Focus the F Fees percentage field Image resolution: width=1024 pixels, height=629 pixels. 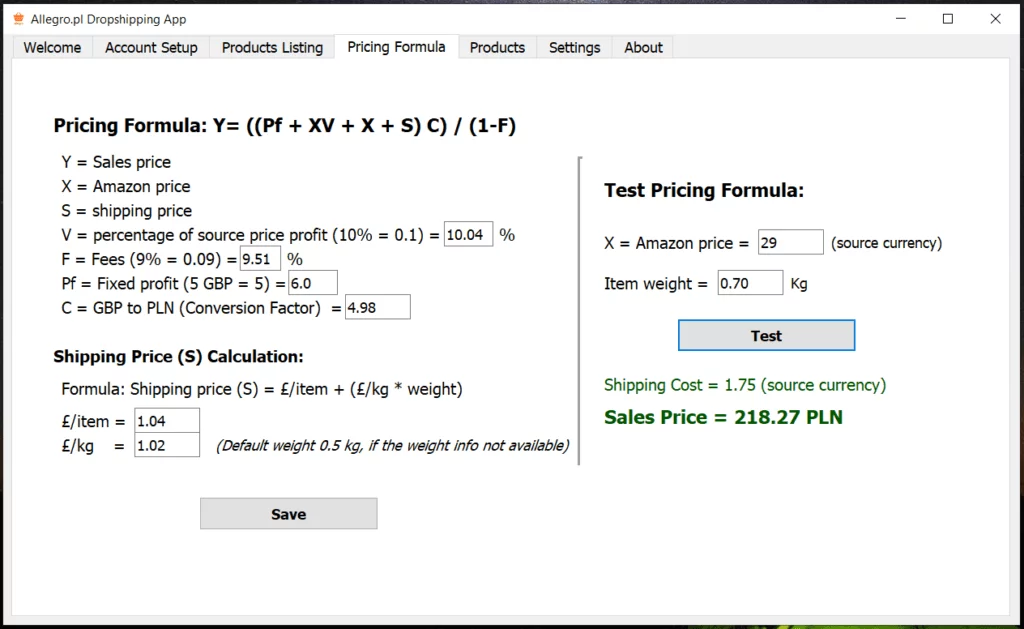[x=260, y=259]
